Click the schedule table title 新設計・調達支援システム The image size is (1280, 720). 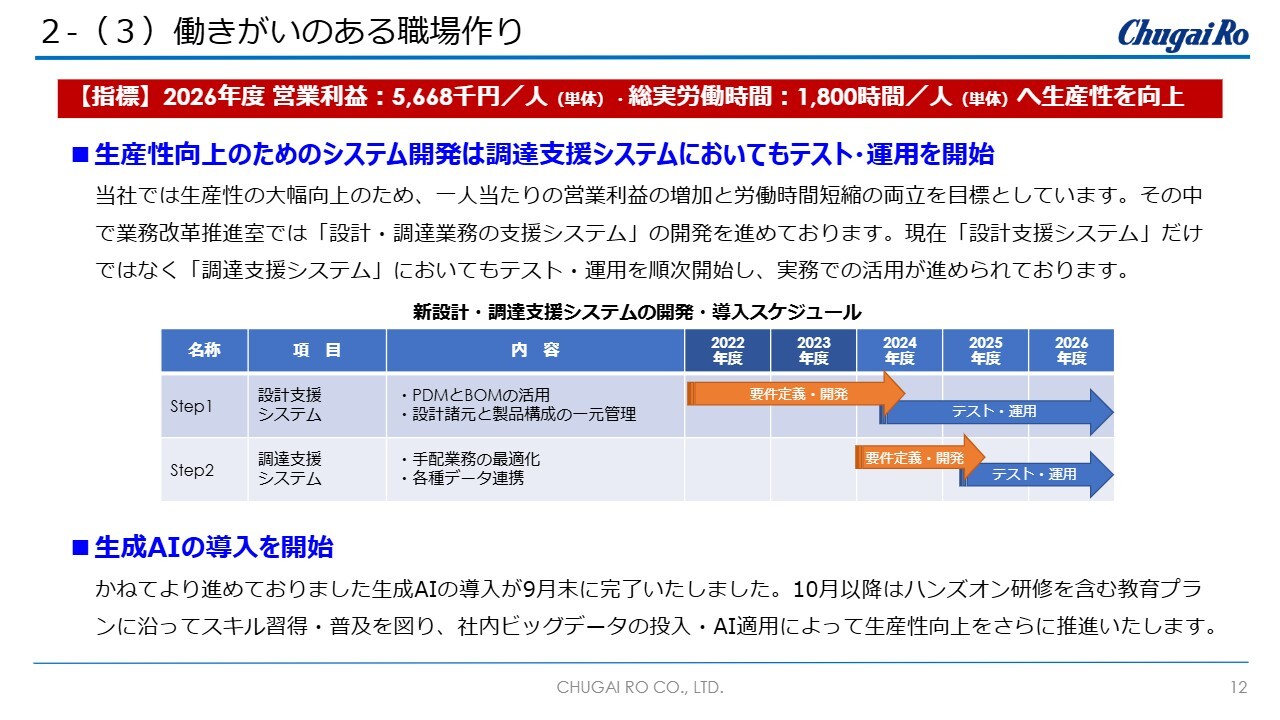pyautogui.click(x=637, y=312)
